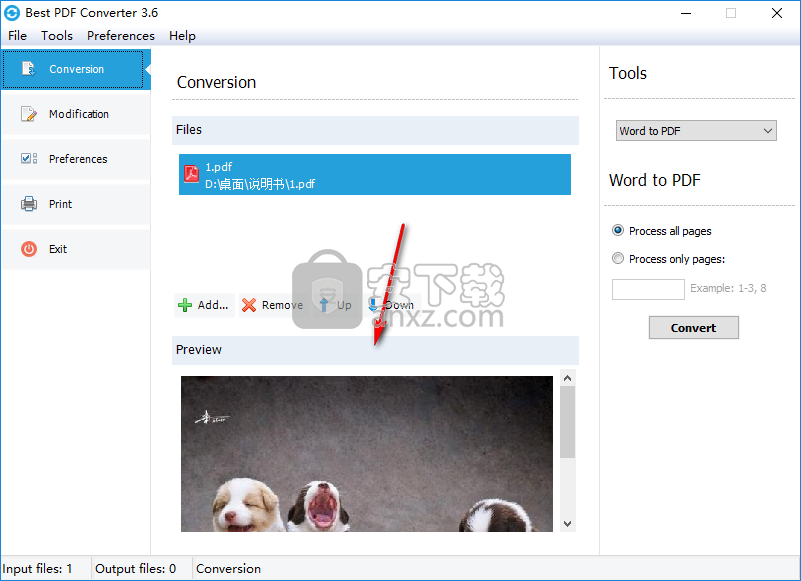Click the Input files: 1 status text
This screenshot has height=581, width=801.
37,569
